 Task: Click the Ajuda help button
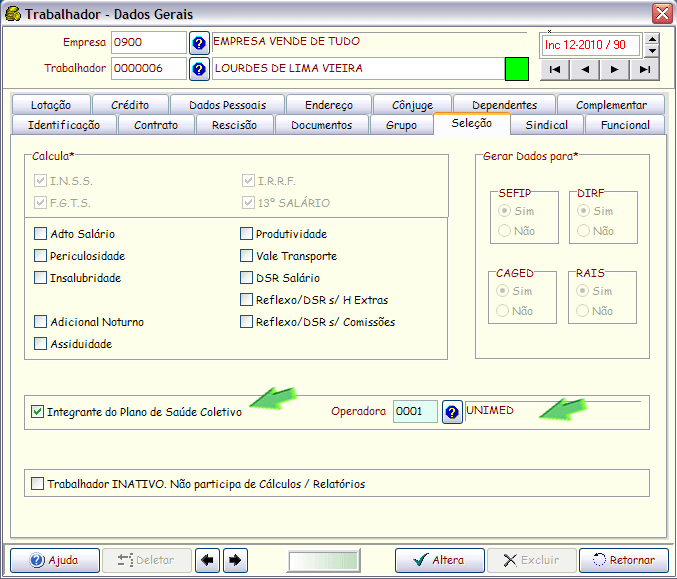tap(55, 560)
